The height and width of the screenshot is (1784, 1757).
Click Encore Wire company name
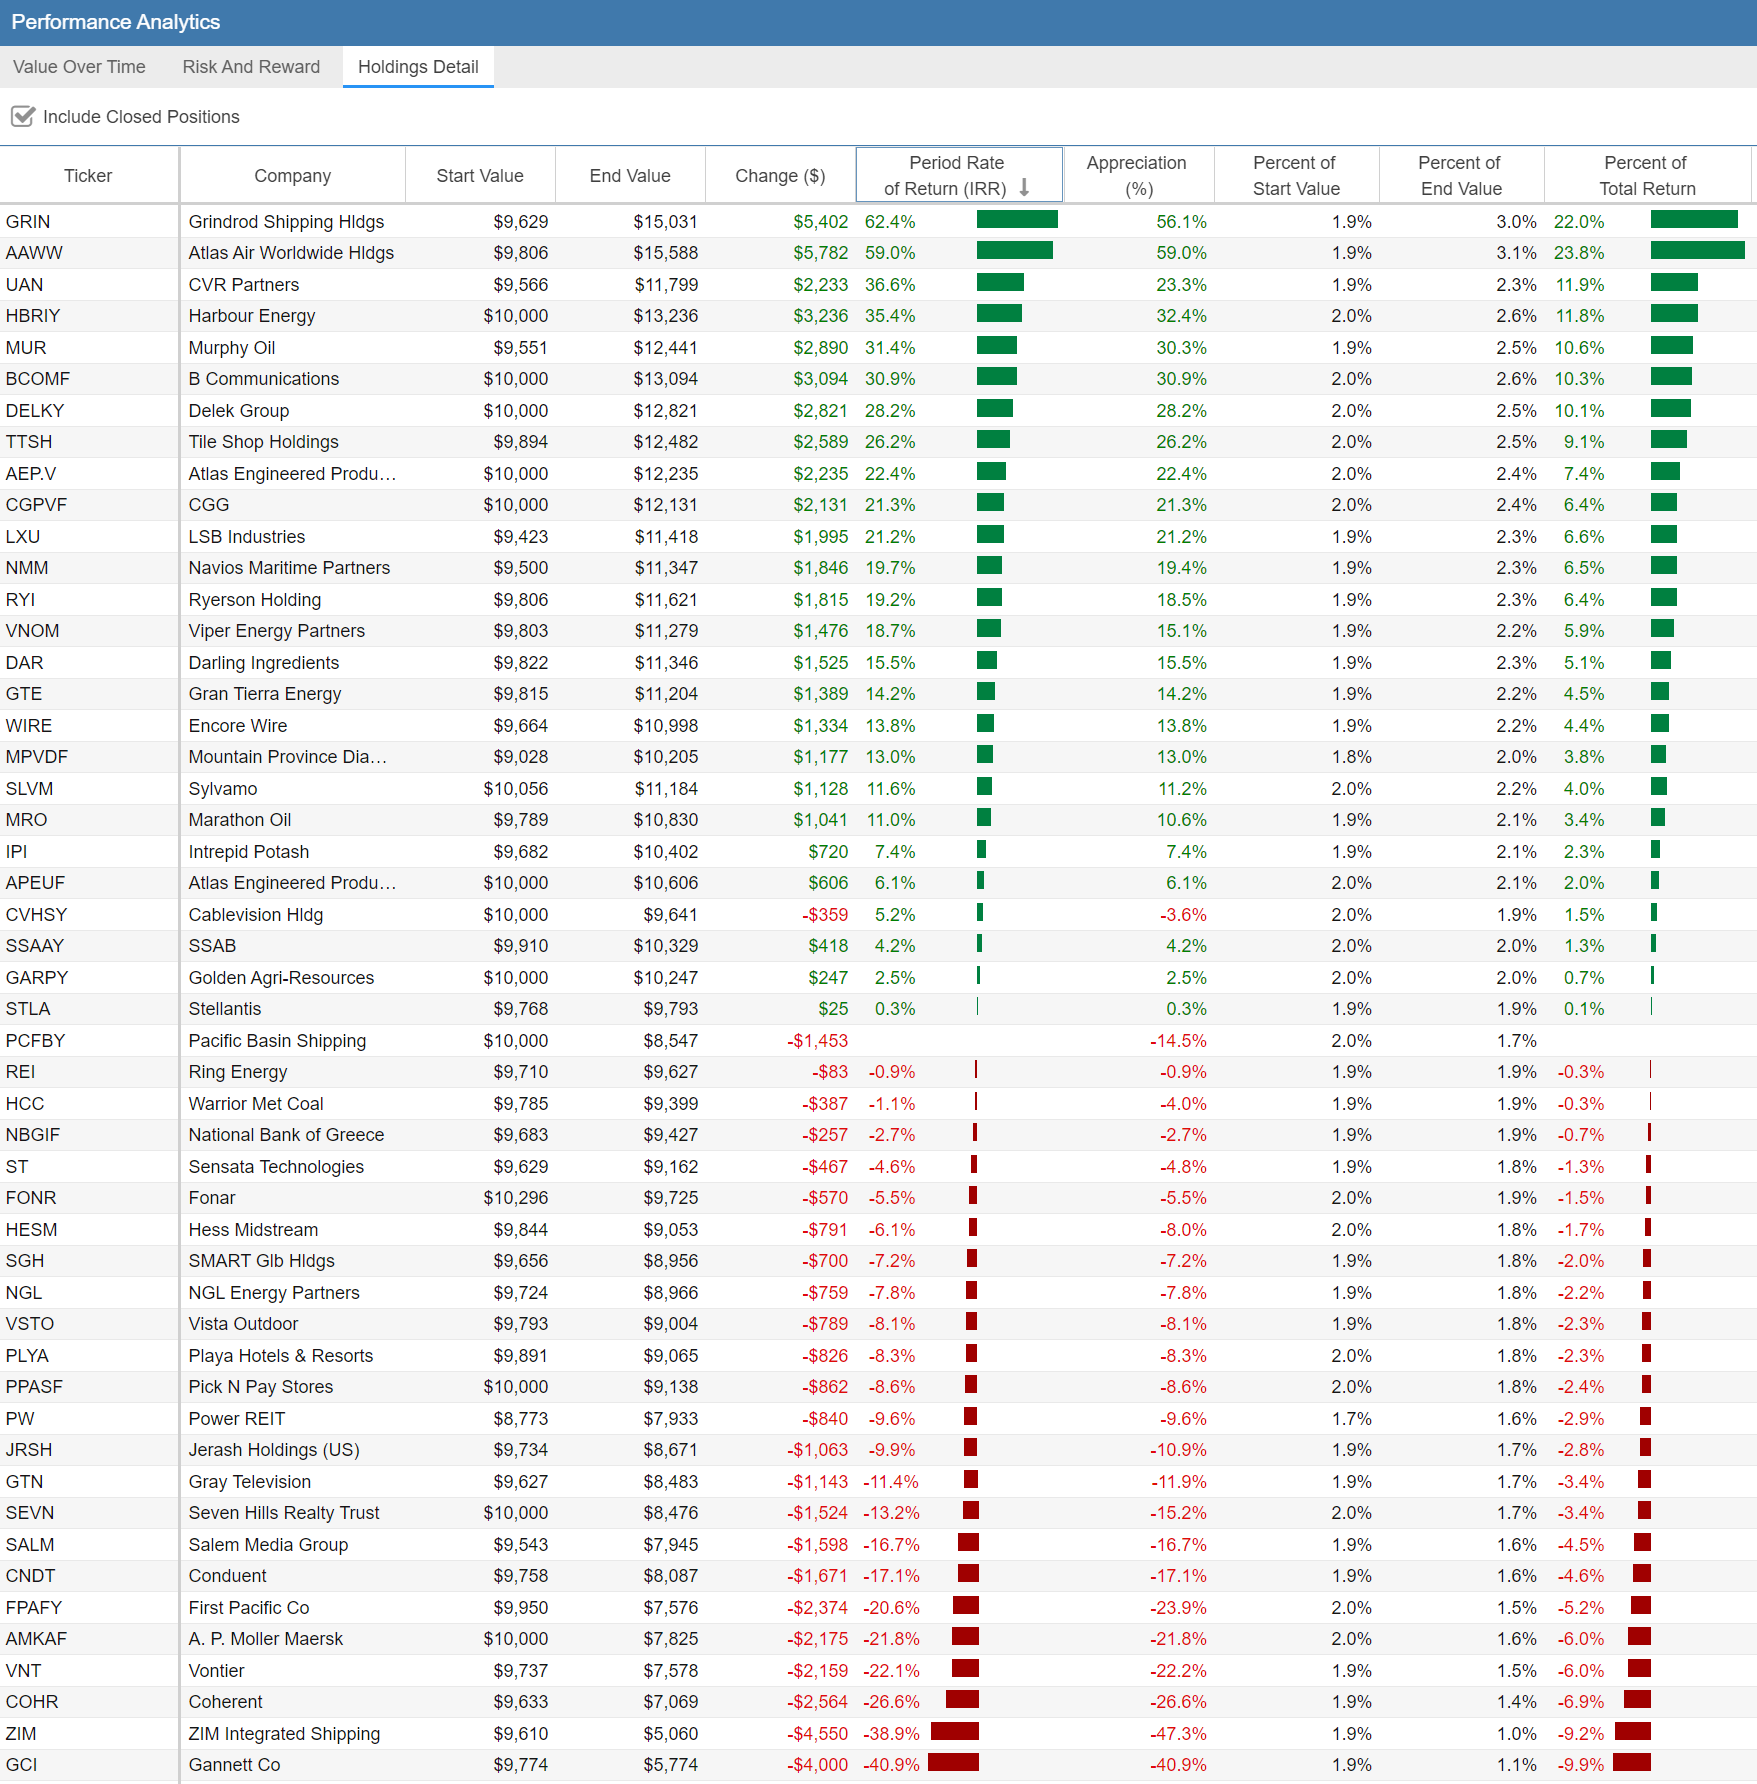pyautogui.click(x=238, y=726)
